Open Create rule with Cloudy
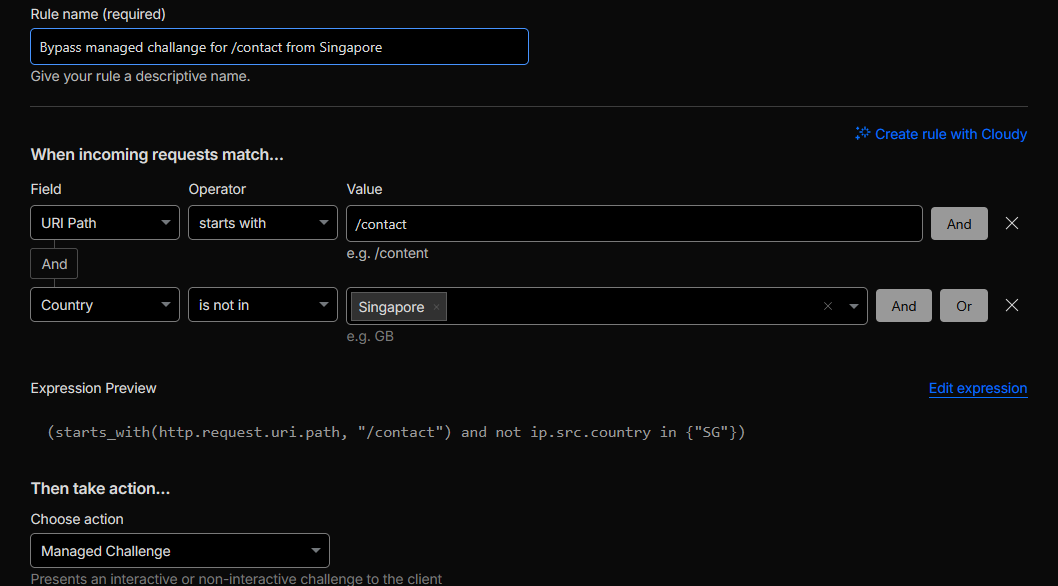1058x586 pixels. 950,134
